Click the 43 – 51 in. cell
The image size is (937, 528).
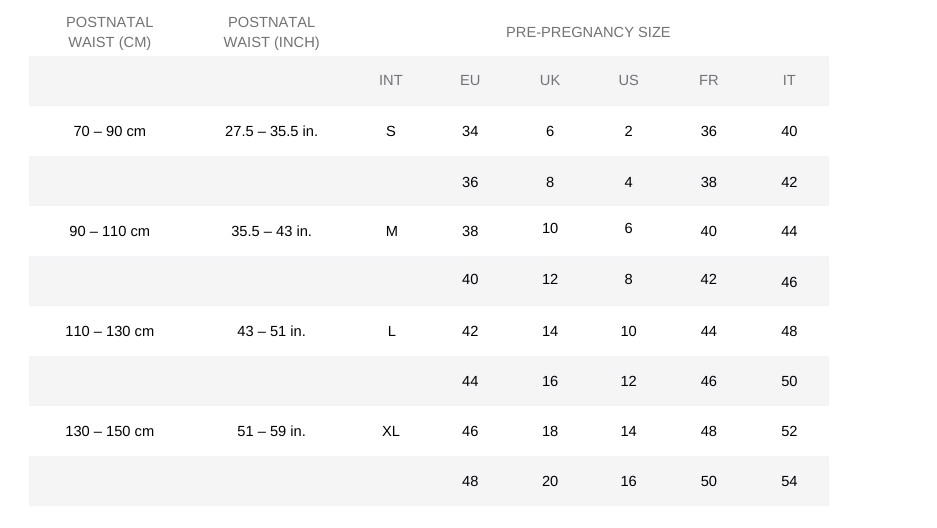click(x=271, y=331)
